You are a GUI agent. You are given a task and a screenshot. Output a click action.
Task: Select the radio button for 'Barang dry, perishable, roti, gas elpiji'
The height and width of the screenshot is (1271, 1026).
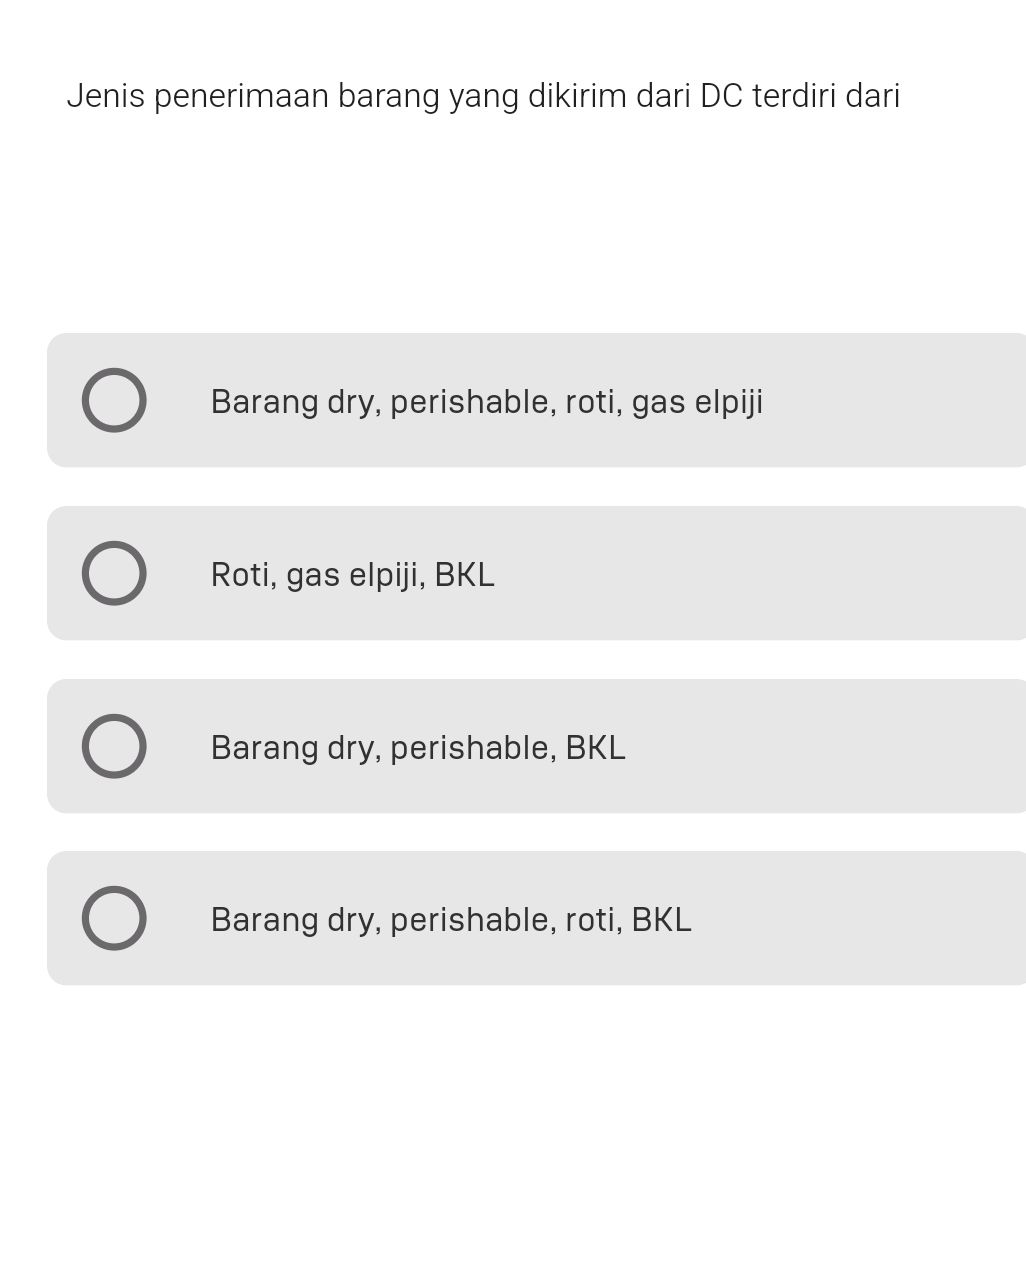(113, 400)
